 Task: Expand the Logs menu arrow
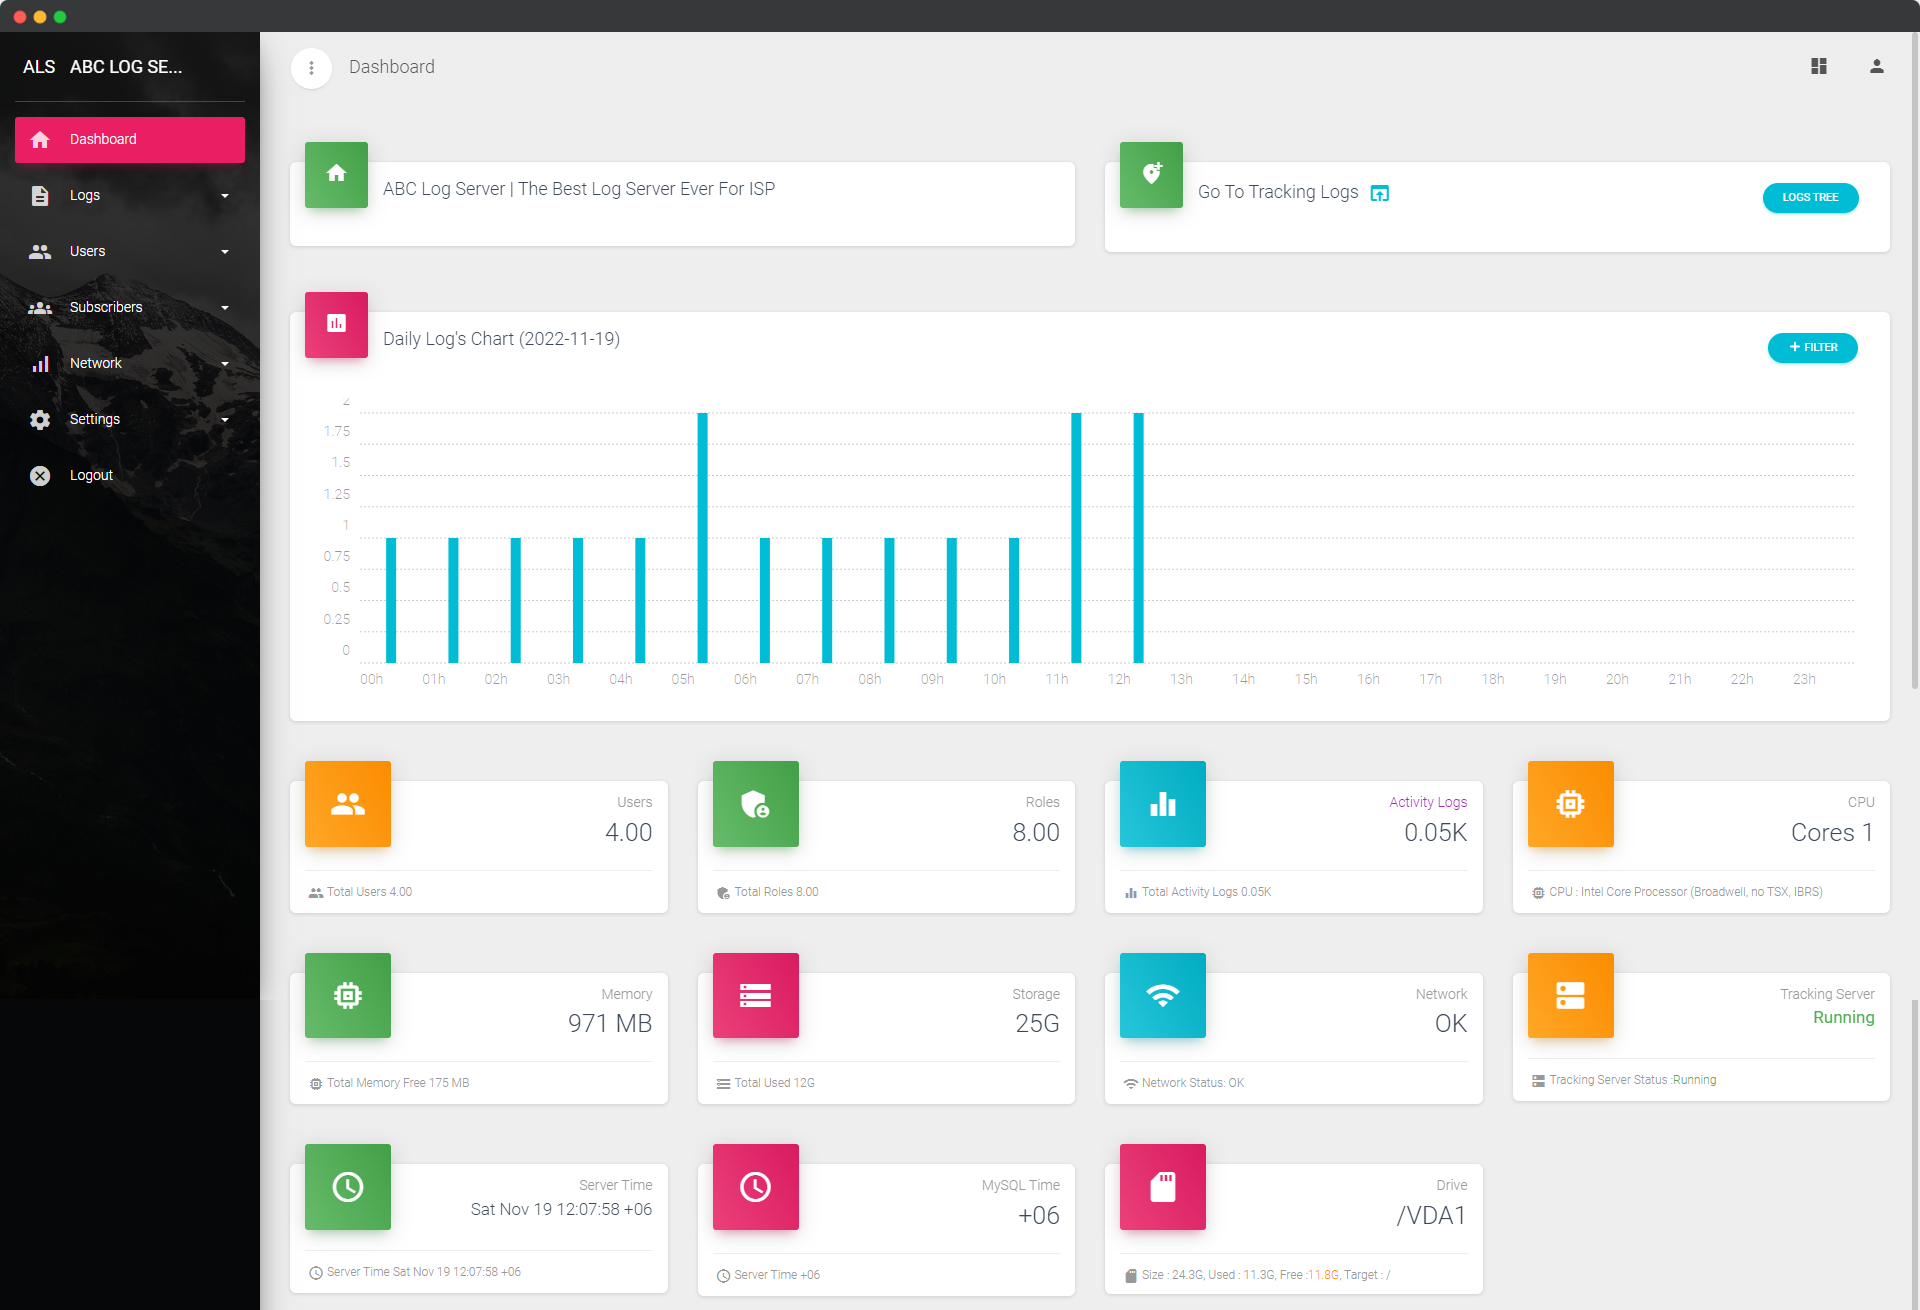click(x=225, y=196)
